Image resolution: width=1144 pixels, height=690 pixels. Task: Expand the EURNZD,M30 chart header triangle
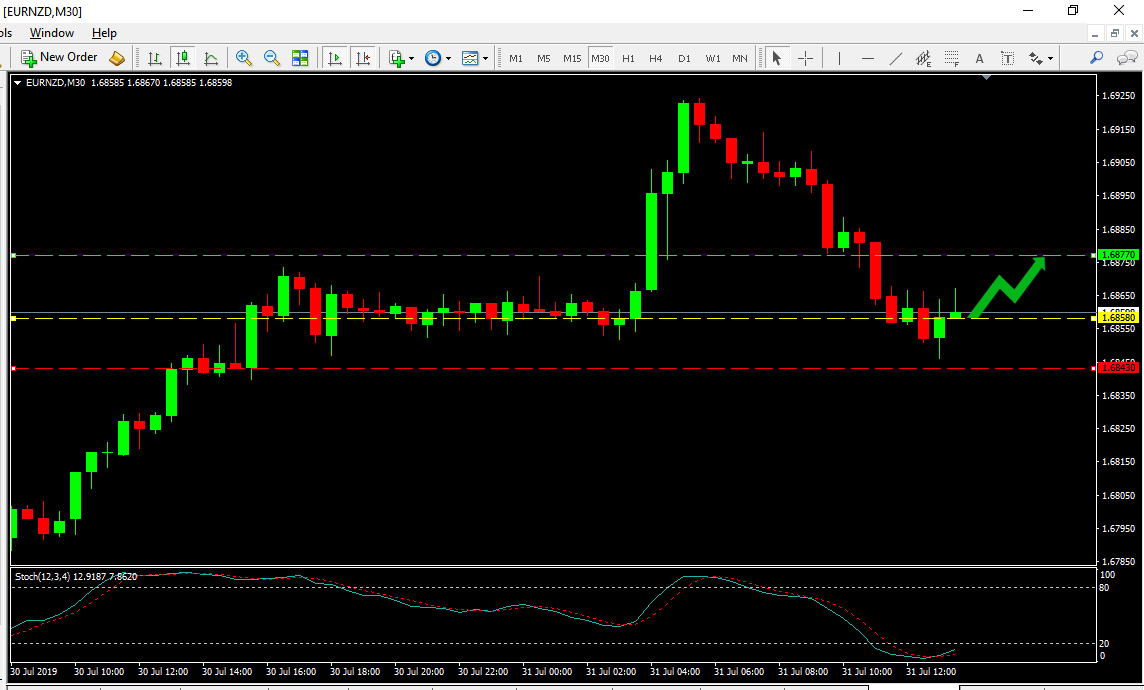pyautogui.click(x=18, y=83)
